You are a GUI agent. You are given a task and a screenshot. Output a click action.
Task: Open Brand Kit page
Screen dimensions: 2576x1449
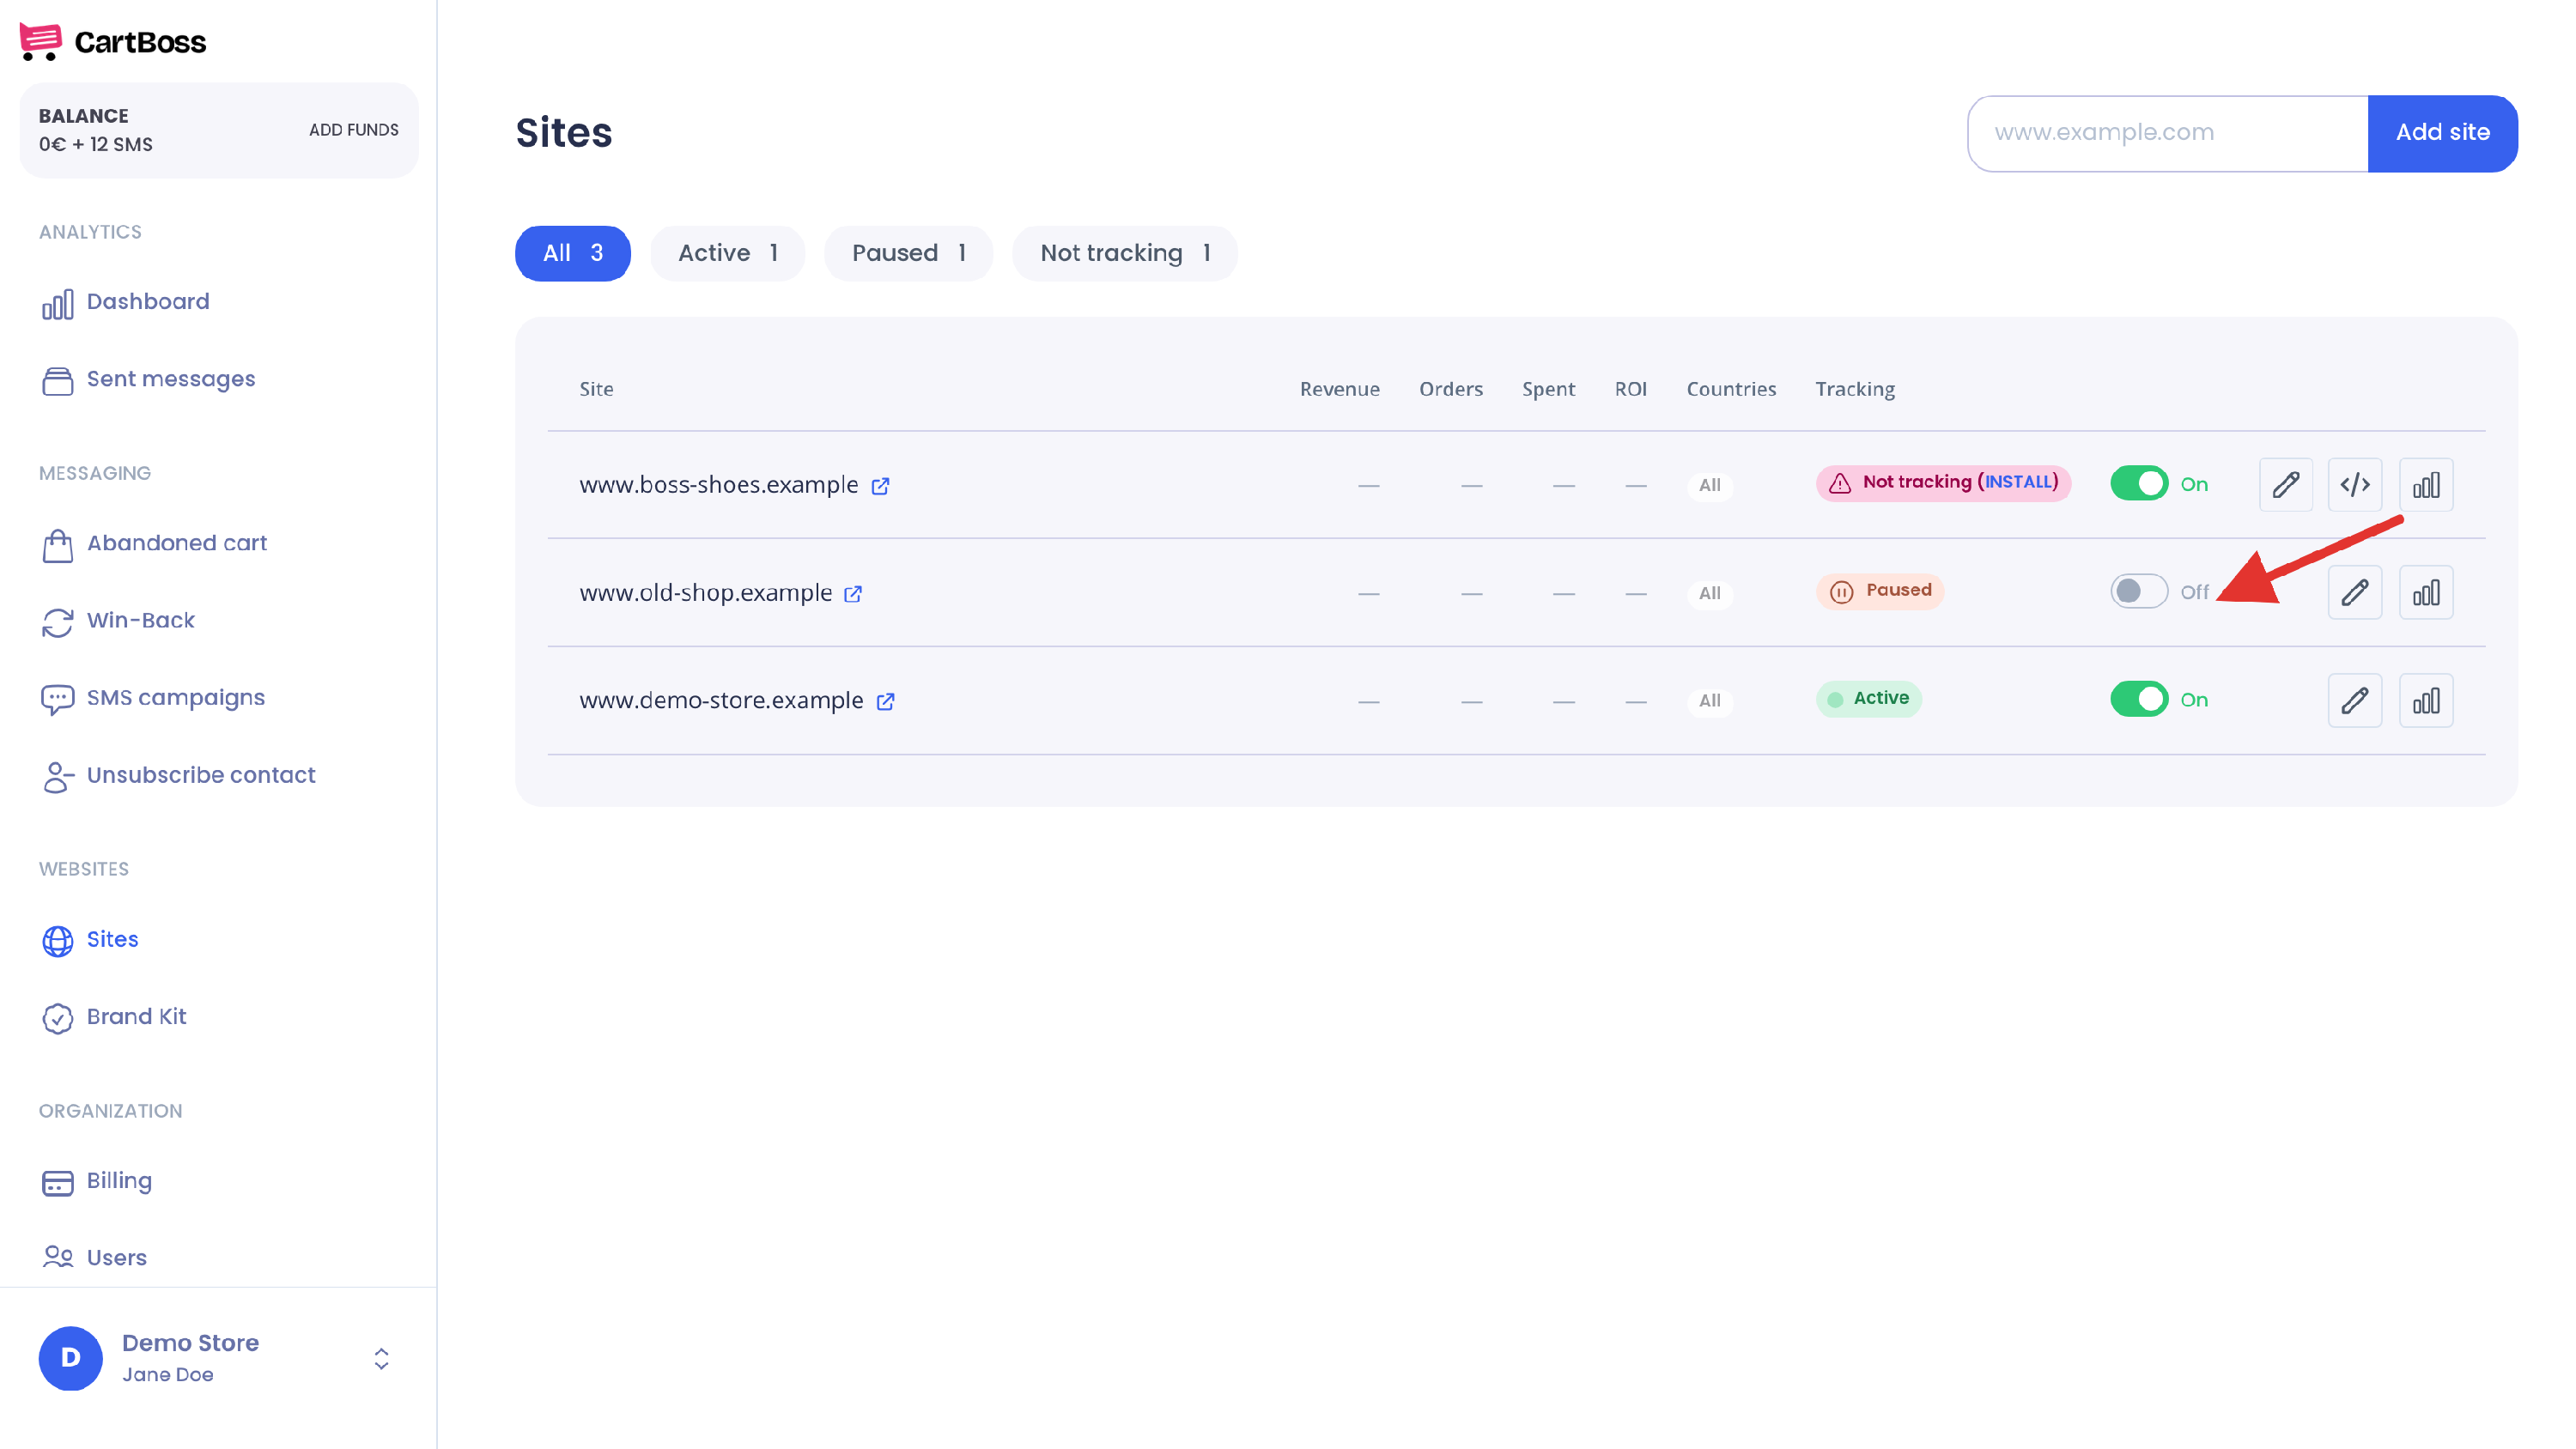coord(114,1017)
